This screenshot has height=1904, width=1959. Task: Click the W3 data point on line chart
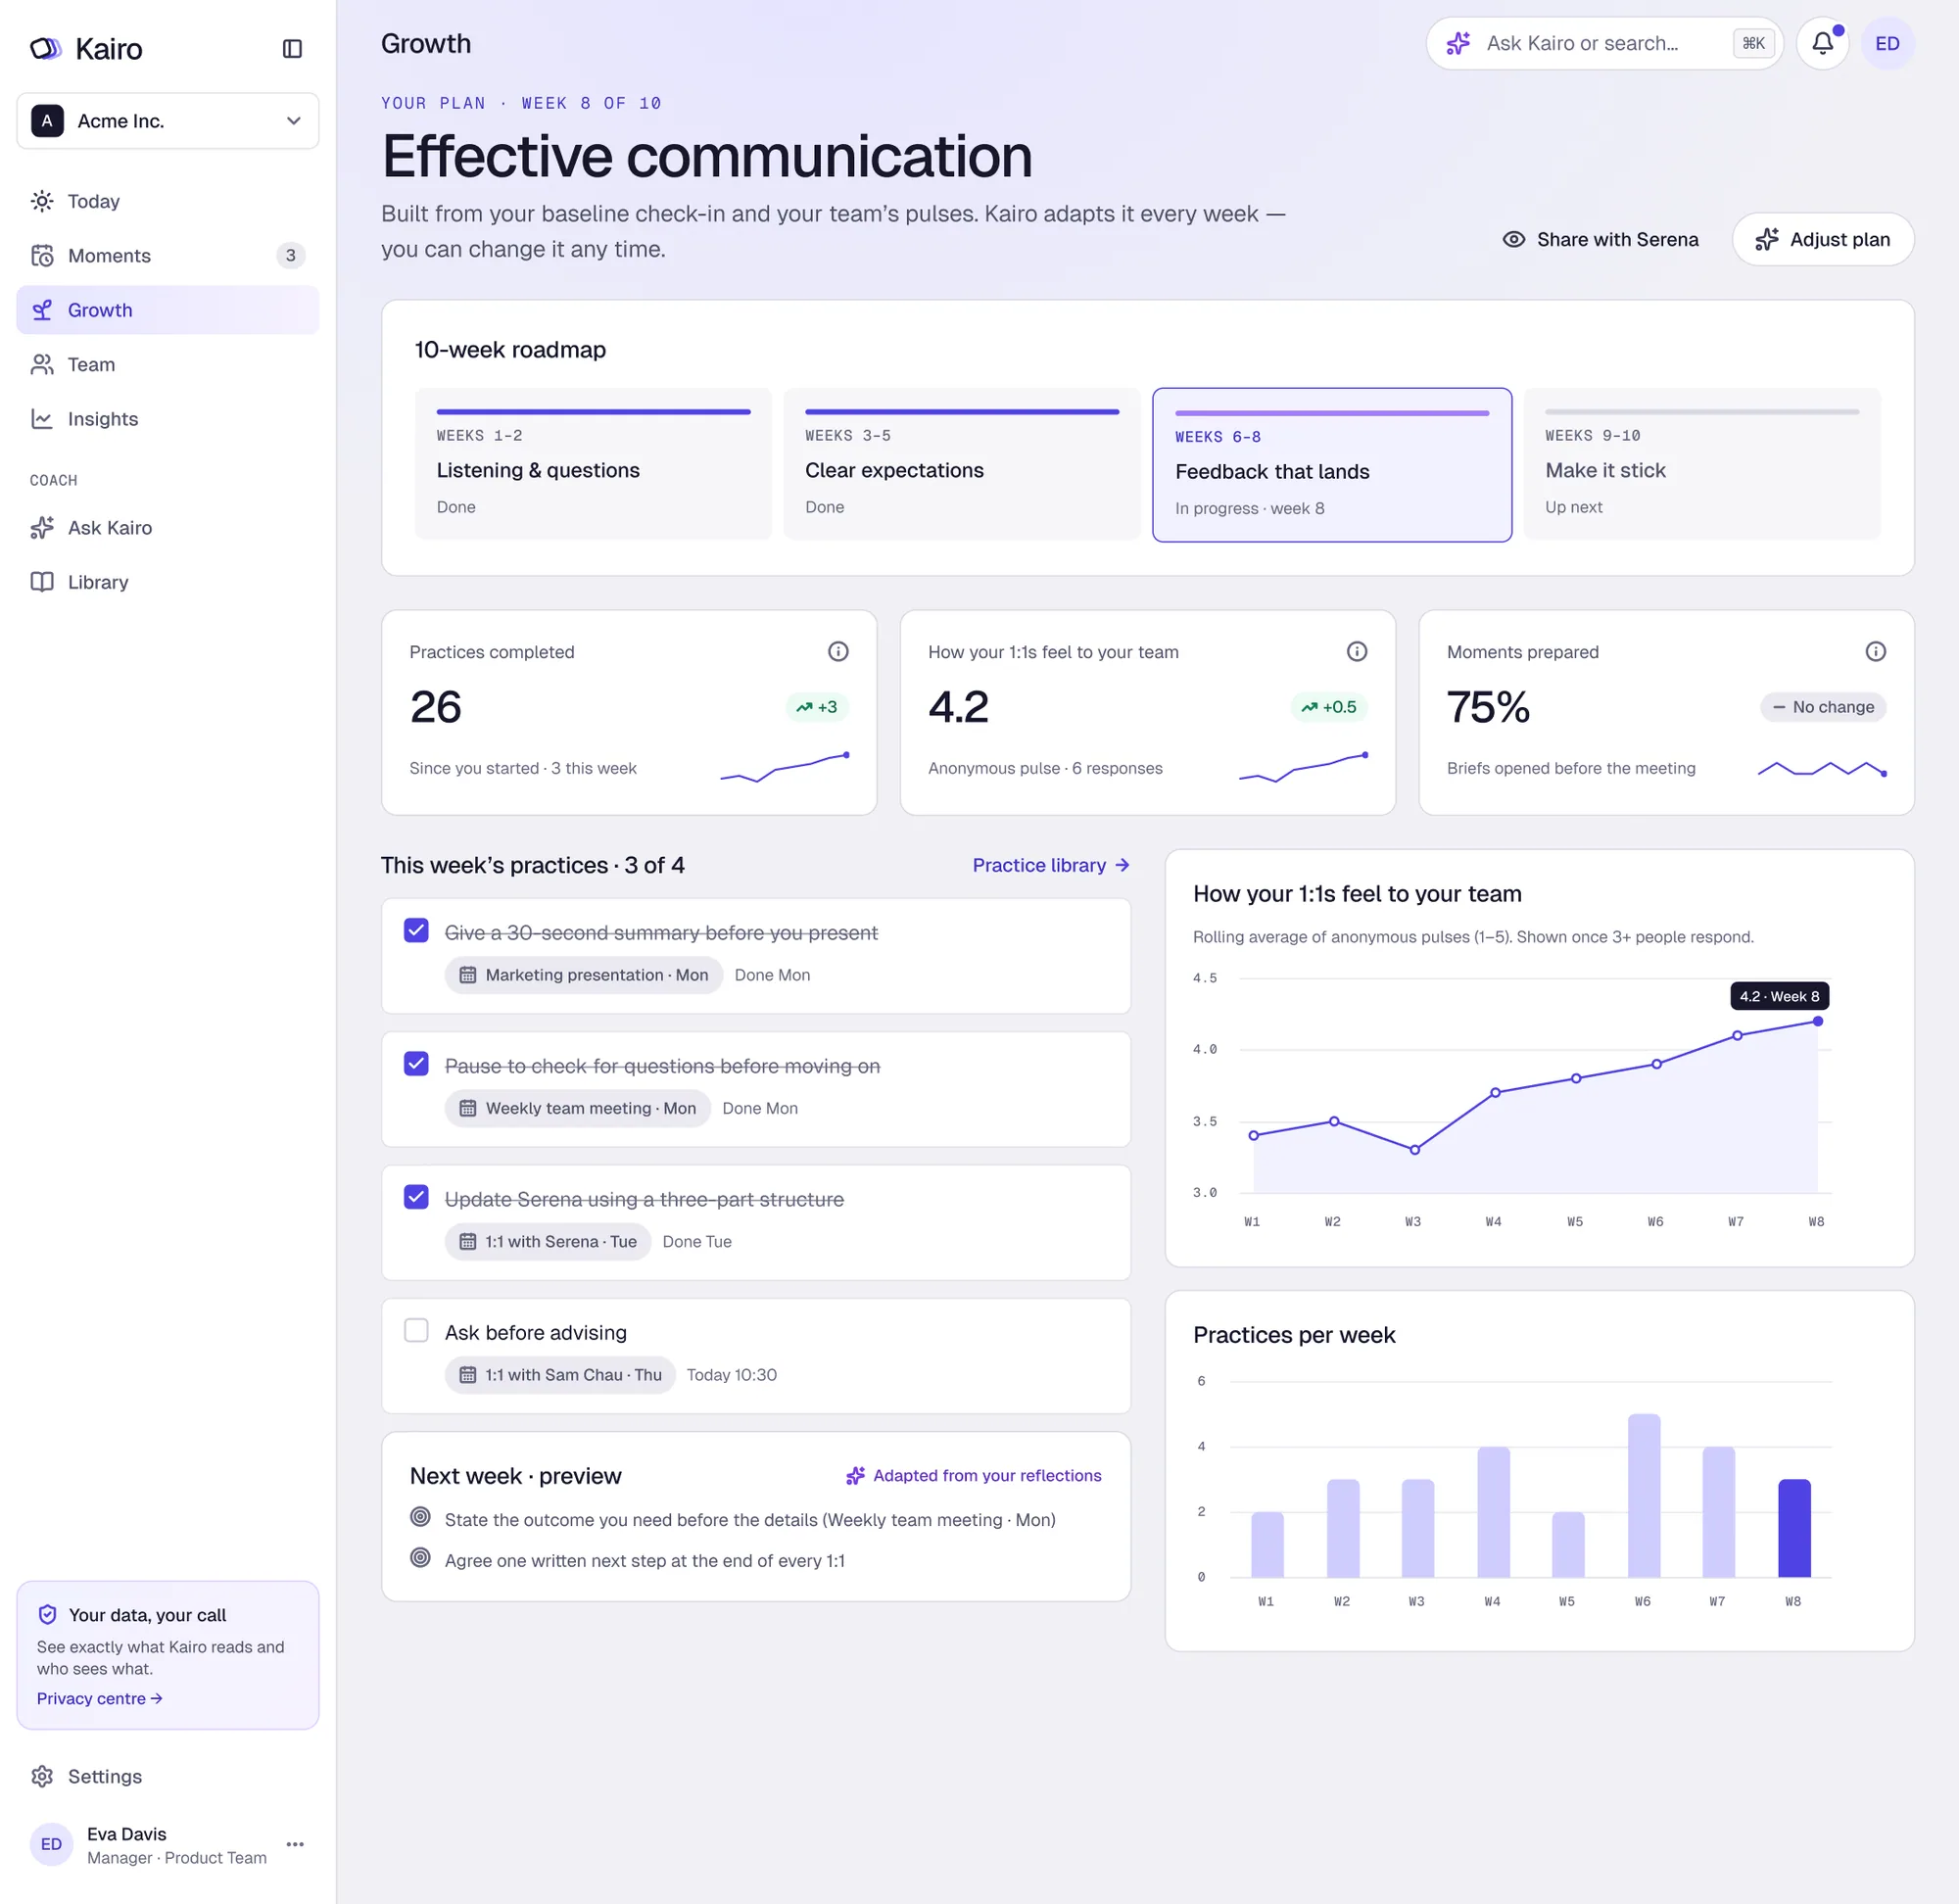coord(1413,1150)
